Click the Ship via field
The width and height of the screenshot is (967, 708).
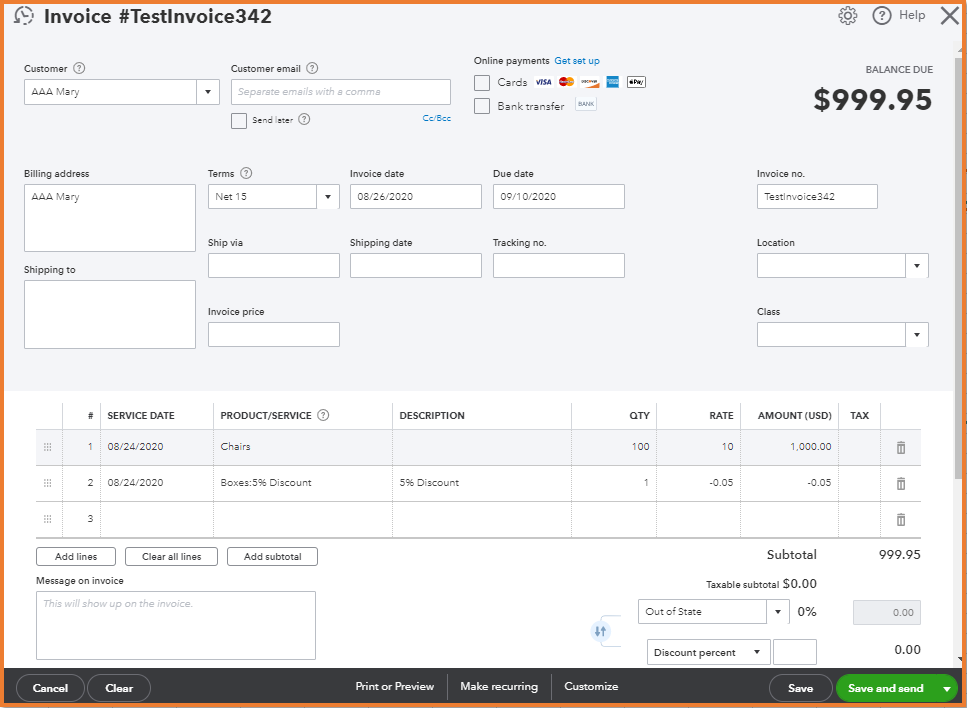(274, 266)
